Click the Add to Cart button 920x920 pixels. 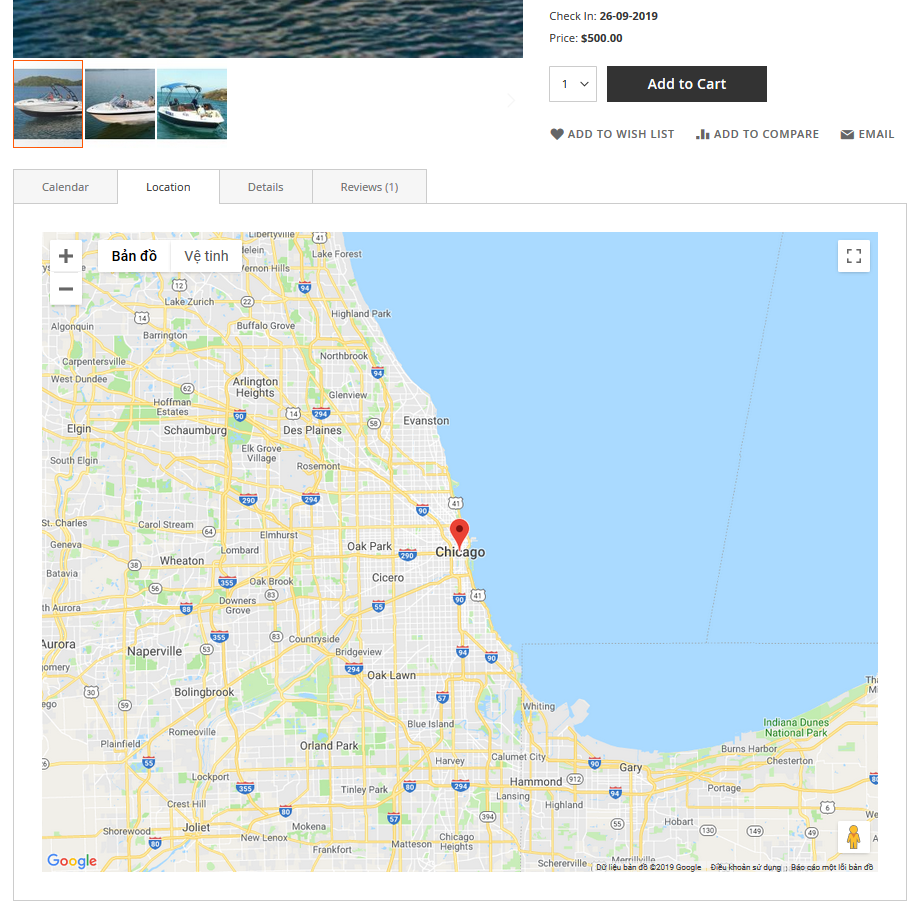tap(686, 84)
